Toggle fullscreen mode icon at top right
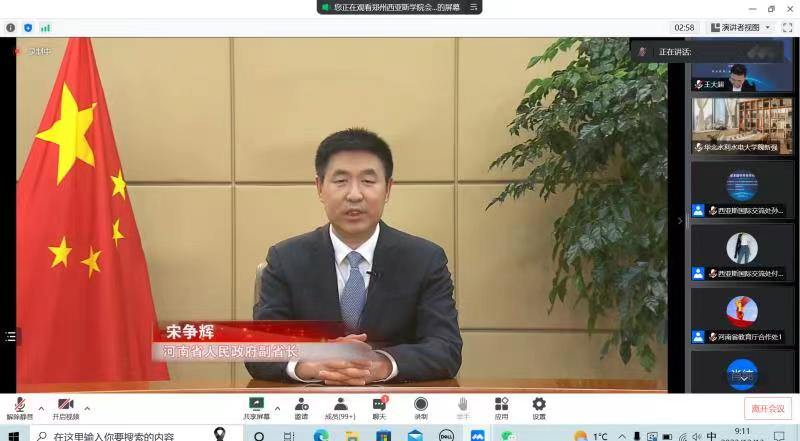The width and height of the screenshot is (800, 441). coord(787,27)
